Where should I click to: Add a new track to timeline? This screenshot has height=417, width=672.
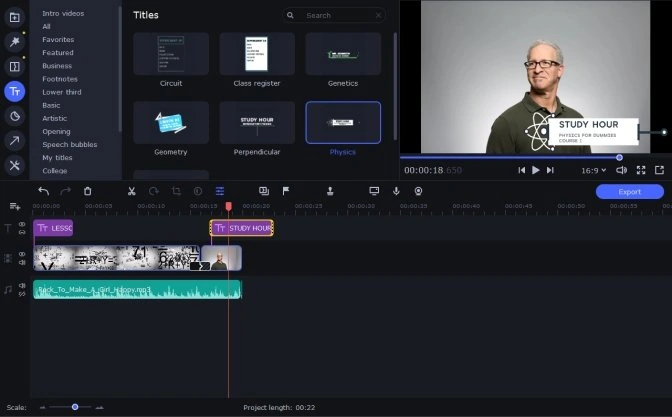click(x=15, y=207)
